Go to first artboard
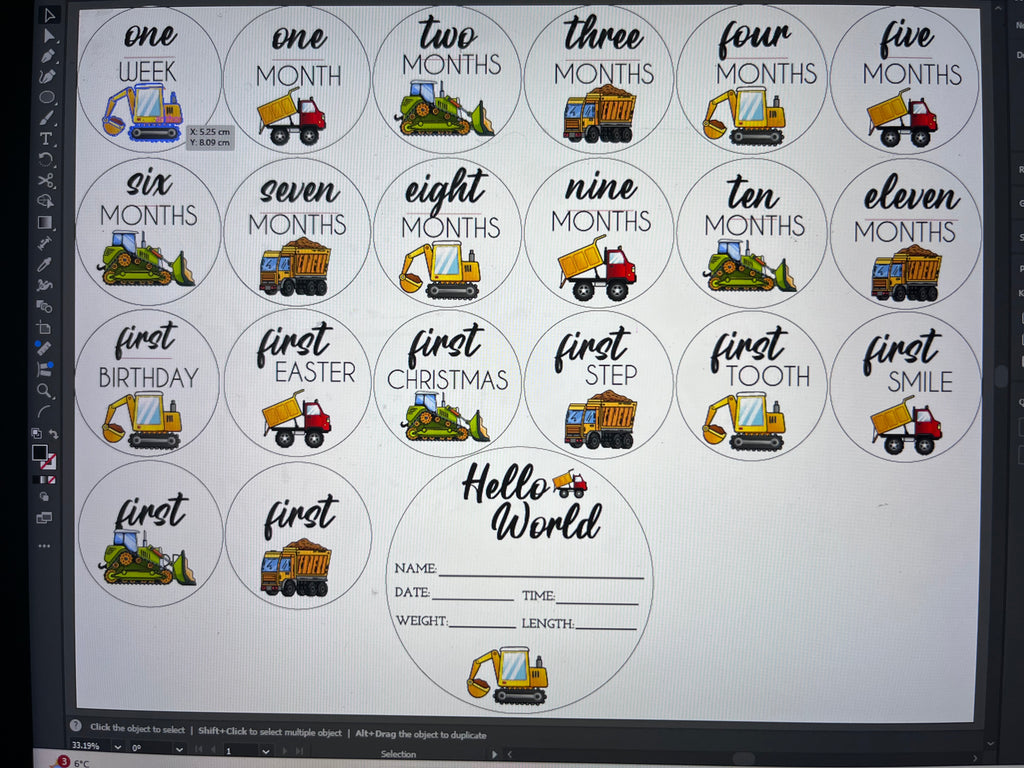1024x768 pixels. pos(199,749)
